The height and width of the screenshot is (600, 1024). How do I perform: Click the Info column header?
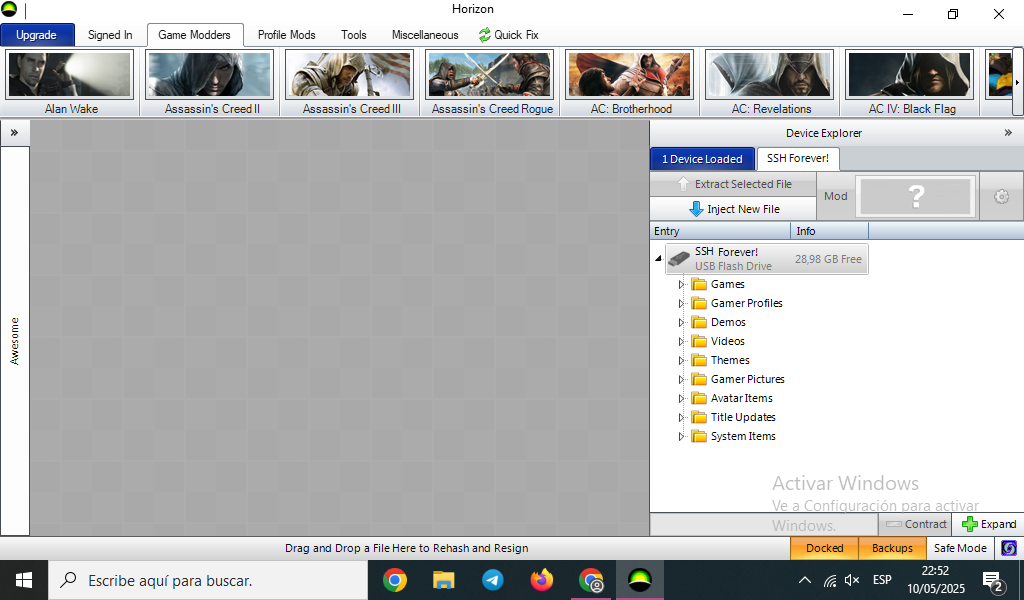[x=829, y=230]
